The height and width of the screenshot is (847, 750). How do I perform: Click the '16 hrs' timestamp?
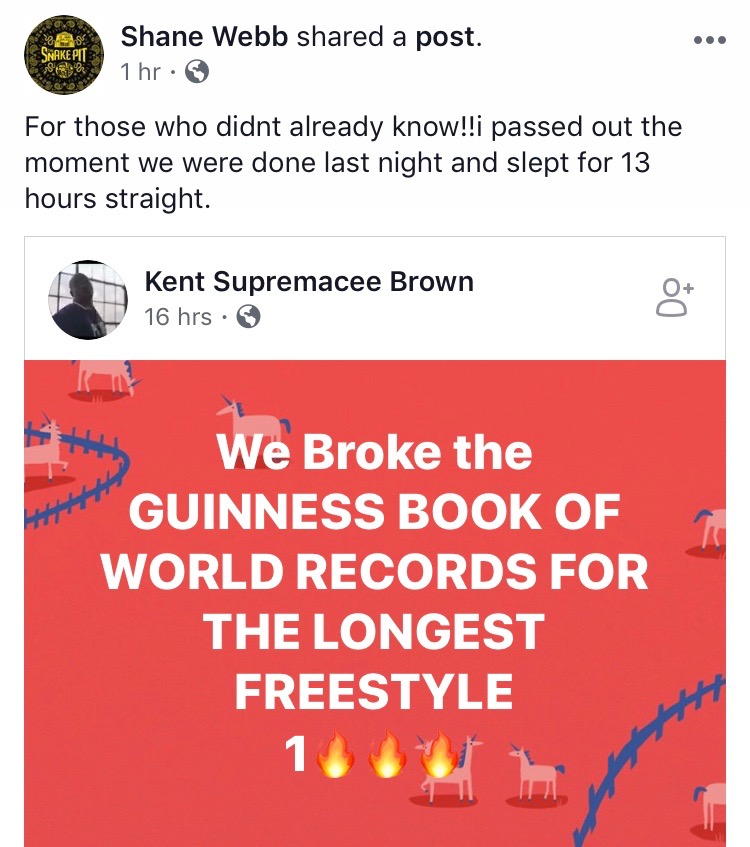coord(178,317)
